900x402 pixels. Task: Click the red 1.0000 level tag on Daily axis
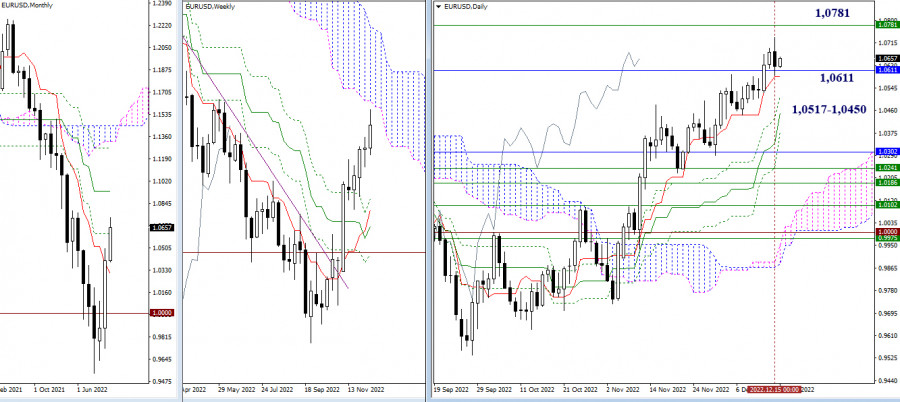[x=887, y=231]
